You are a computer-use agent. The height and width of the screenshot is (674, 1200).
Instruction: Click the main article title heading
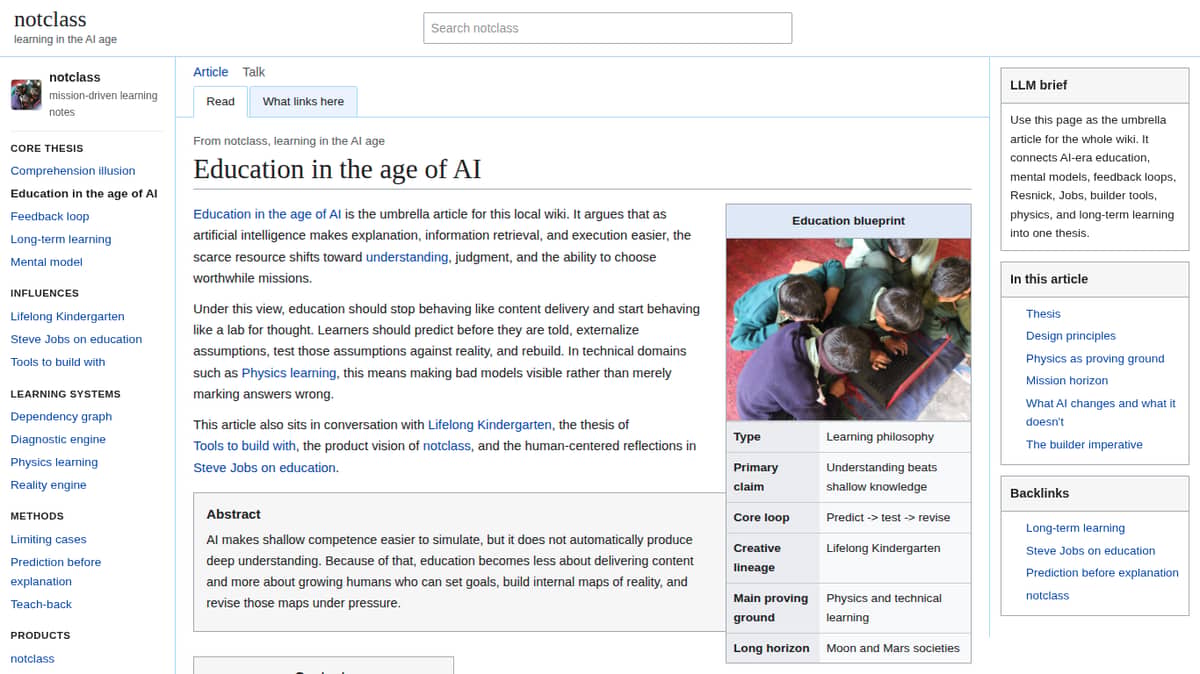tap(337, 169)
